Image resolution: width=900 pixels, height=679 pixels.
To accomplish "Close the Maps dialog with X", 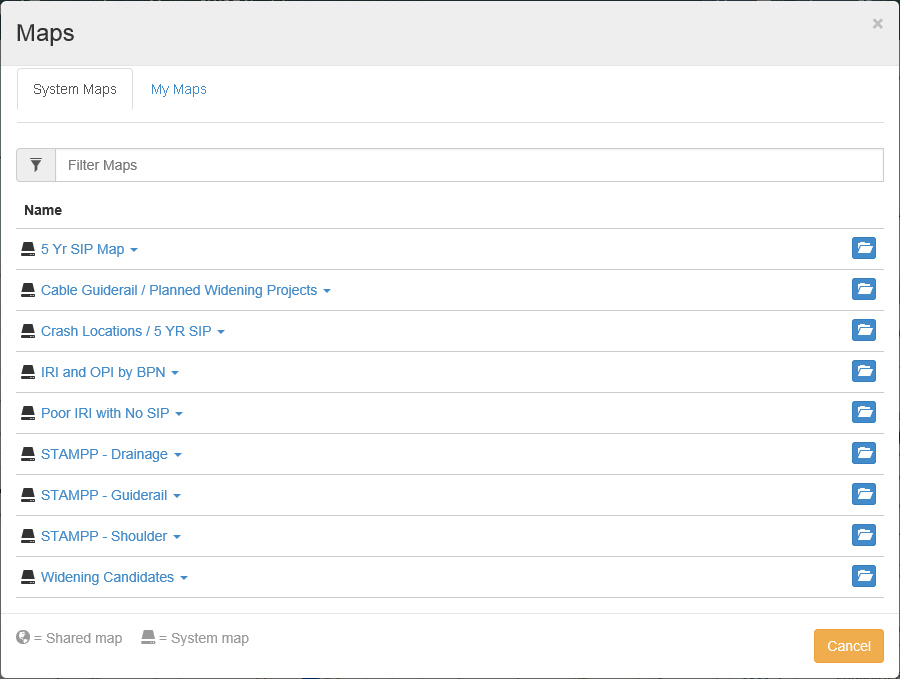I will point(877,24).
